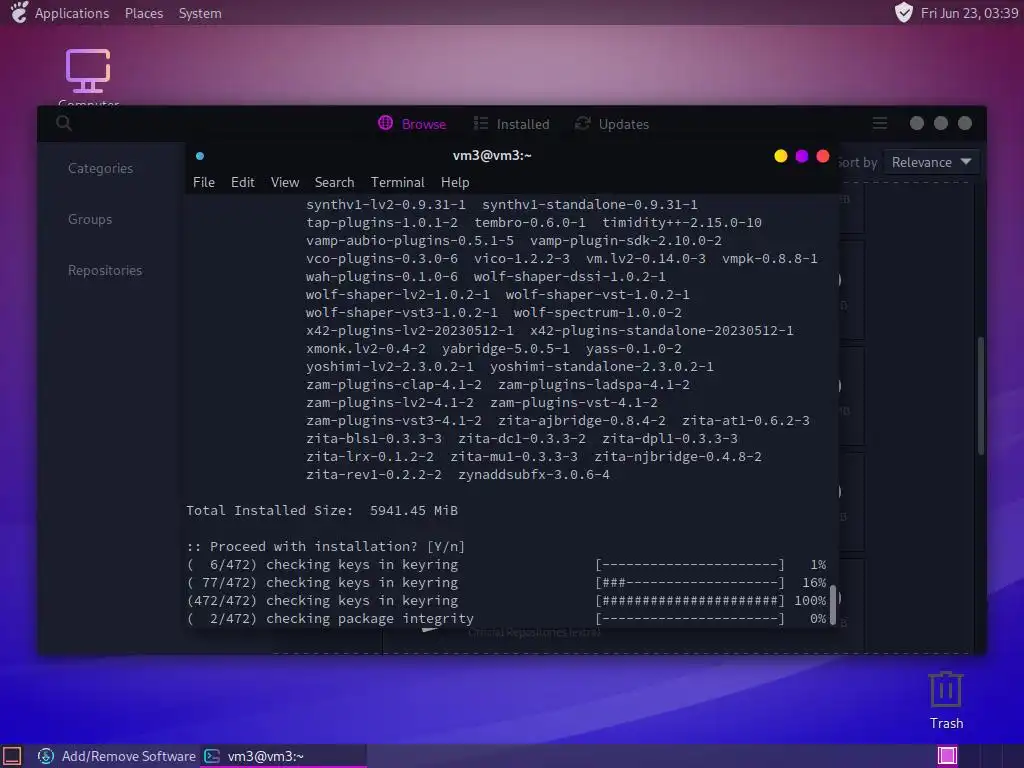The width and height of the screenshot is (1024, 768).
Task: Click the 100% keyring progress bar
Action: point(690,601)
